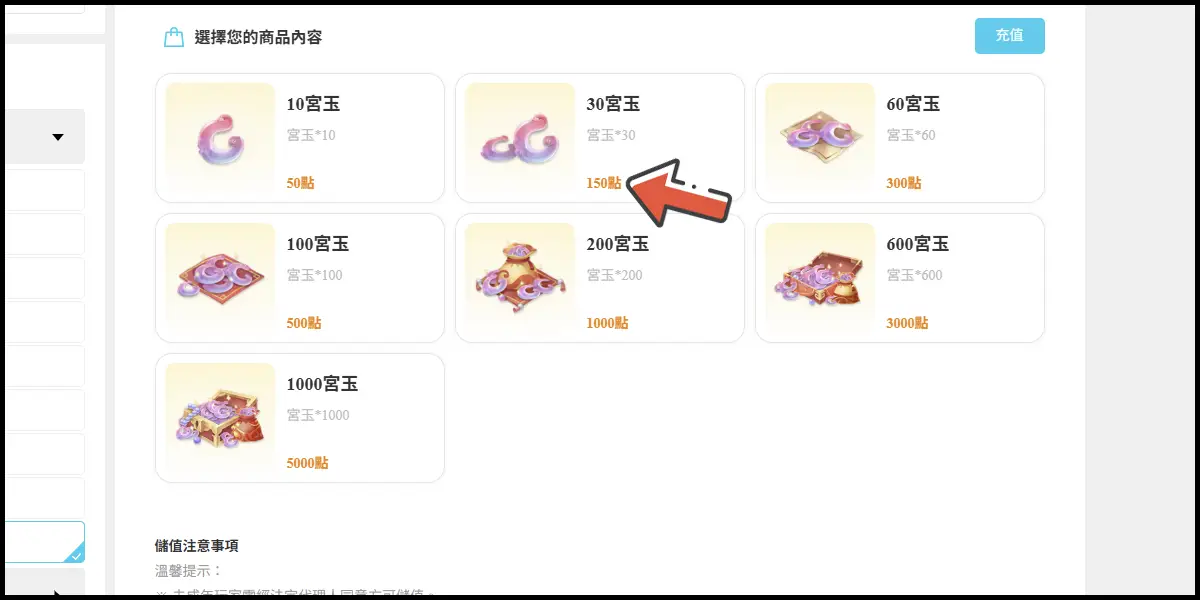Toggle the blue-checked option in left sidebar
Screen dimensions: 1200x600
click(x=42, y=541)
